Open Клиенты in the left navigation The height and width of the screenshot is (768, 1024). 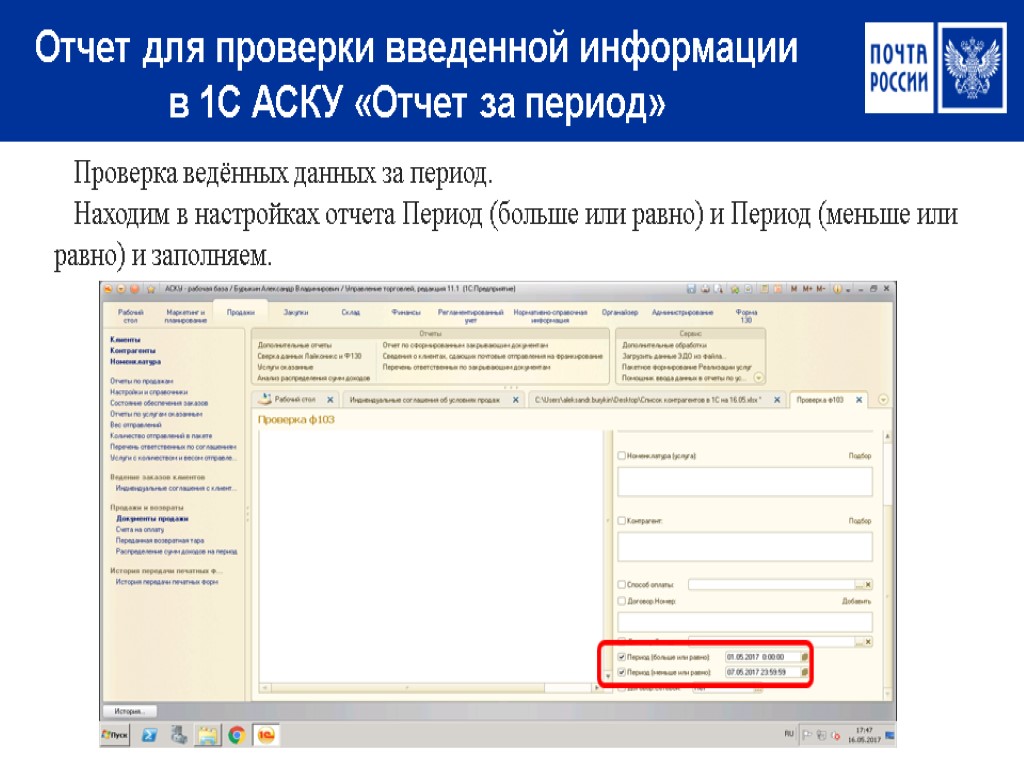125,340
